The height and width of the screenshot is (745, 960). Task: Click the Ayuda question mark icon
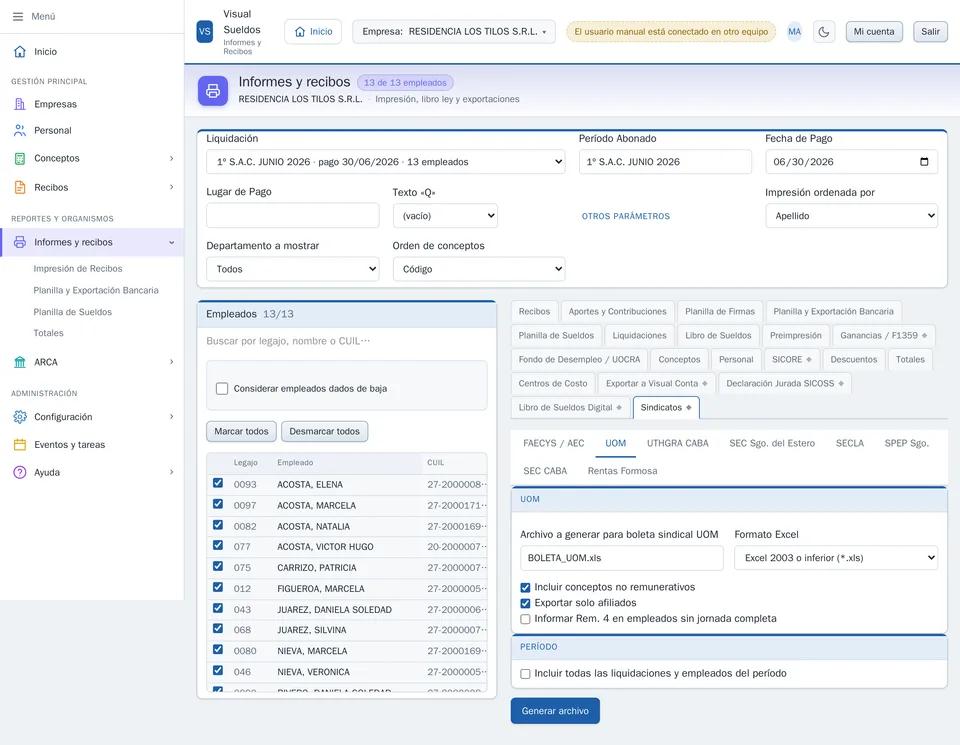[x=20, y=473]
